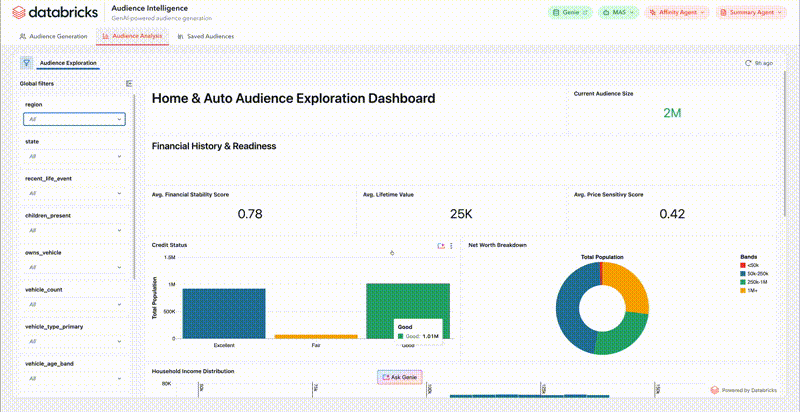The width and height of the screenshot is (800, 412).
Task: Switch to the Audience Generation tab
Action: 53,36
